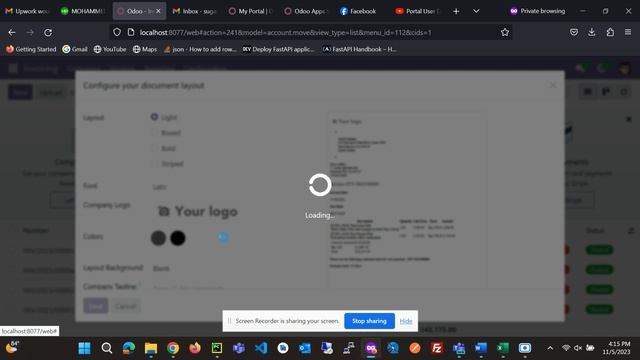
Task: Show tracking protection shield info
Action: pyautogui.click(x=117, y=32)
